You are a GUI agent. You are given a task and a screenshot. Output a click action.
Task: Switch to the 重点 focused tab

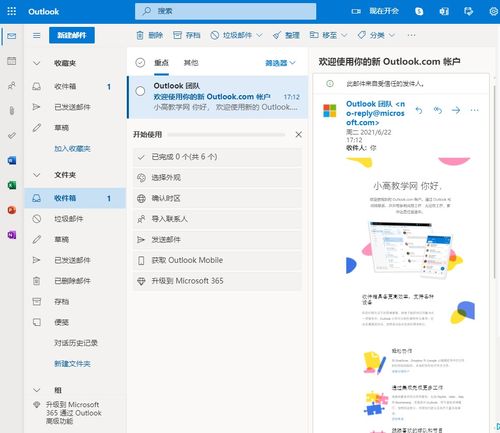161,63
